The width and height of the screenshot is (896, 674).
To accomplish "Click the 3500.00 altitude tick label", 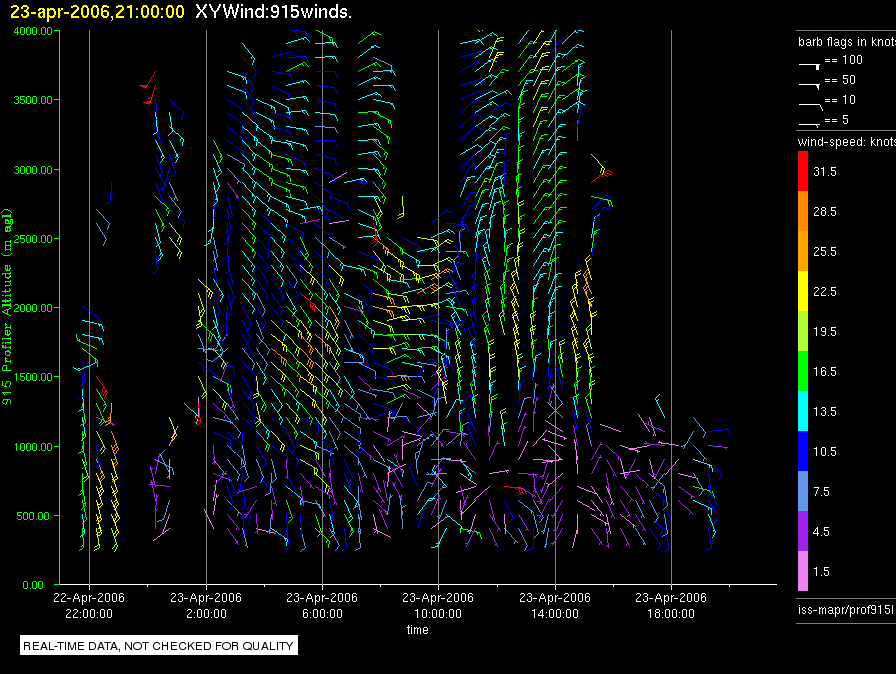I will click(33, 100).
